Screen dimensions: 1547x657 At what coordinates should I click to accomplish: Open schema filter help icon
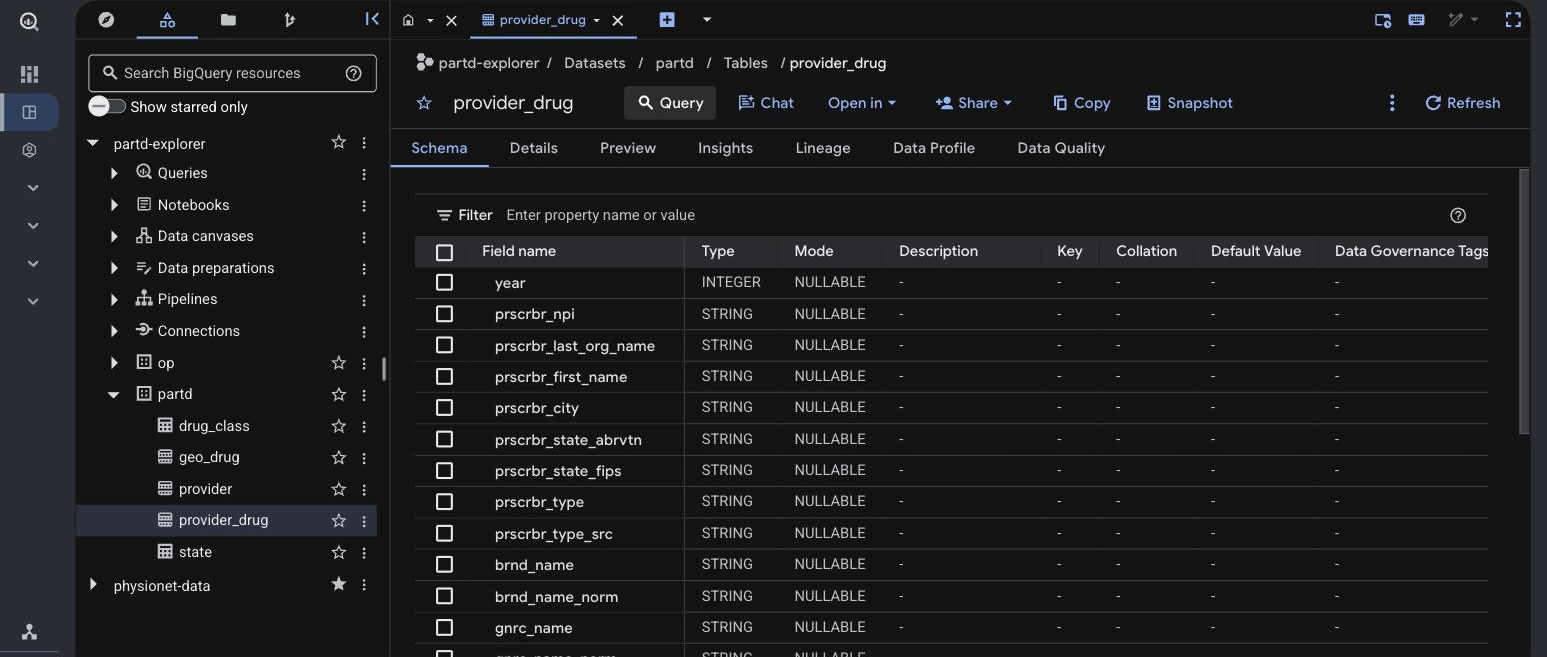click(1458, 215)
